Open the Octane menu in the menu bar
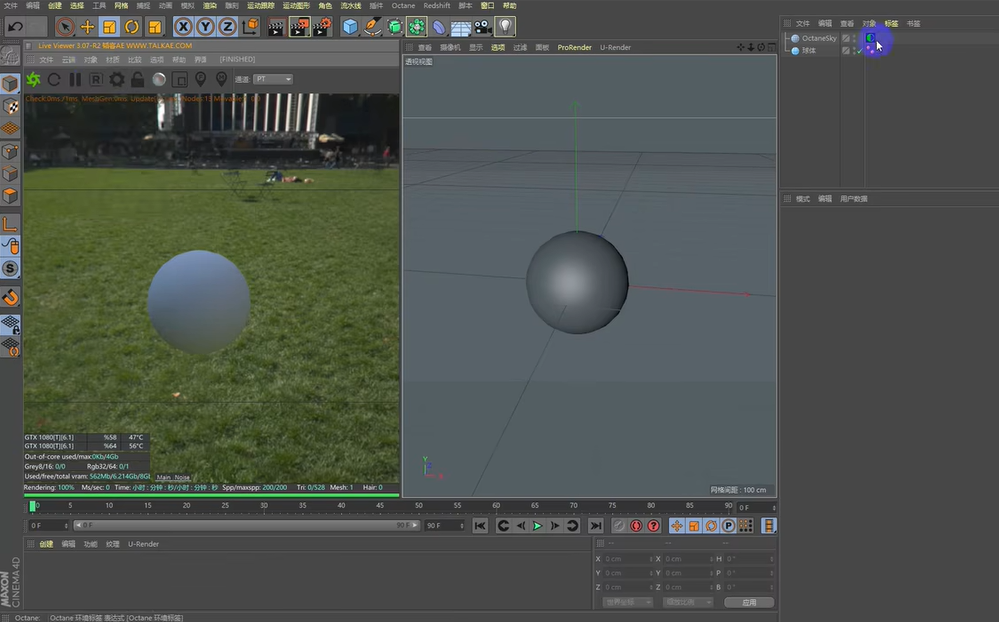This screenshot has width=999, height=622. point(403,5)
